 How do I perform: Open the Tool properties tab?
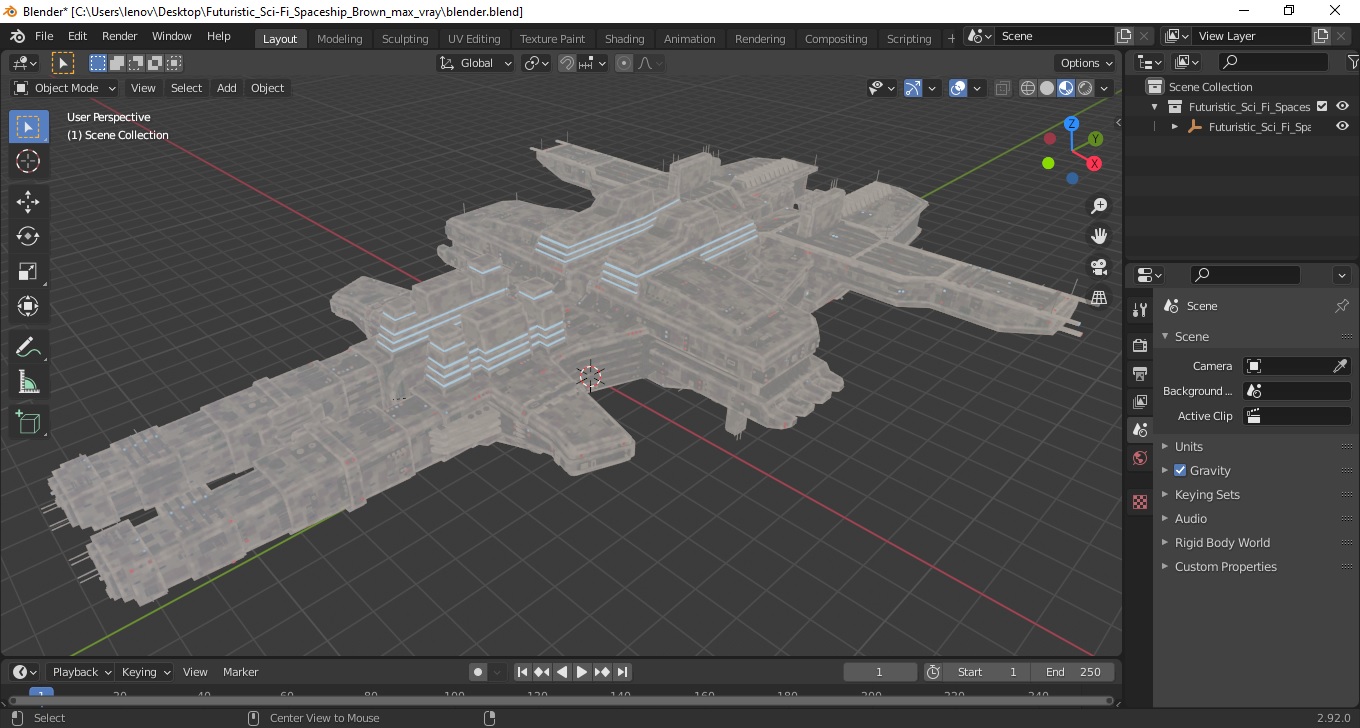point(1140,310)
